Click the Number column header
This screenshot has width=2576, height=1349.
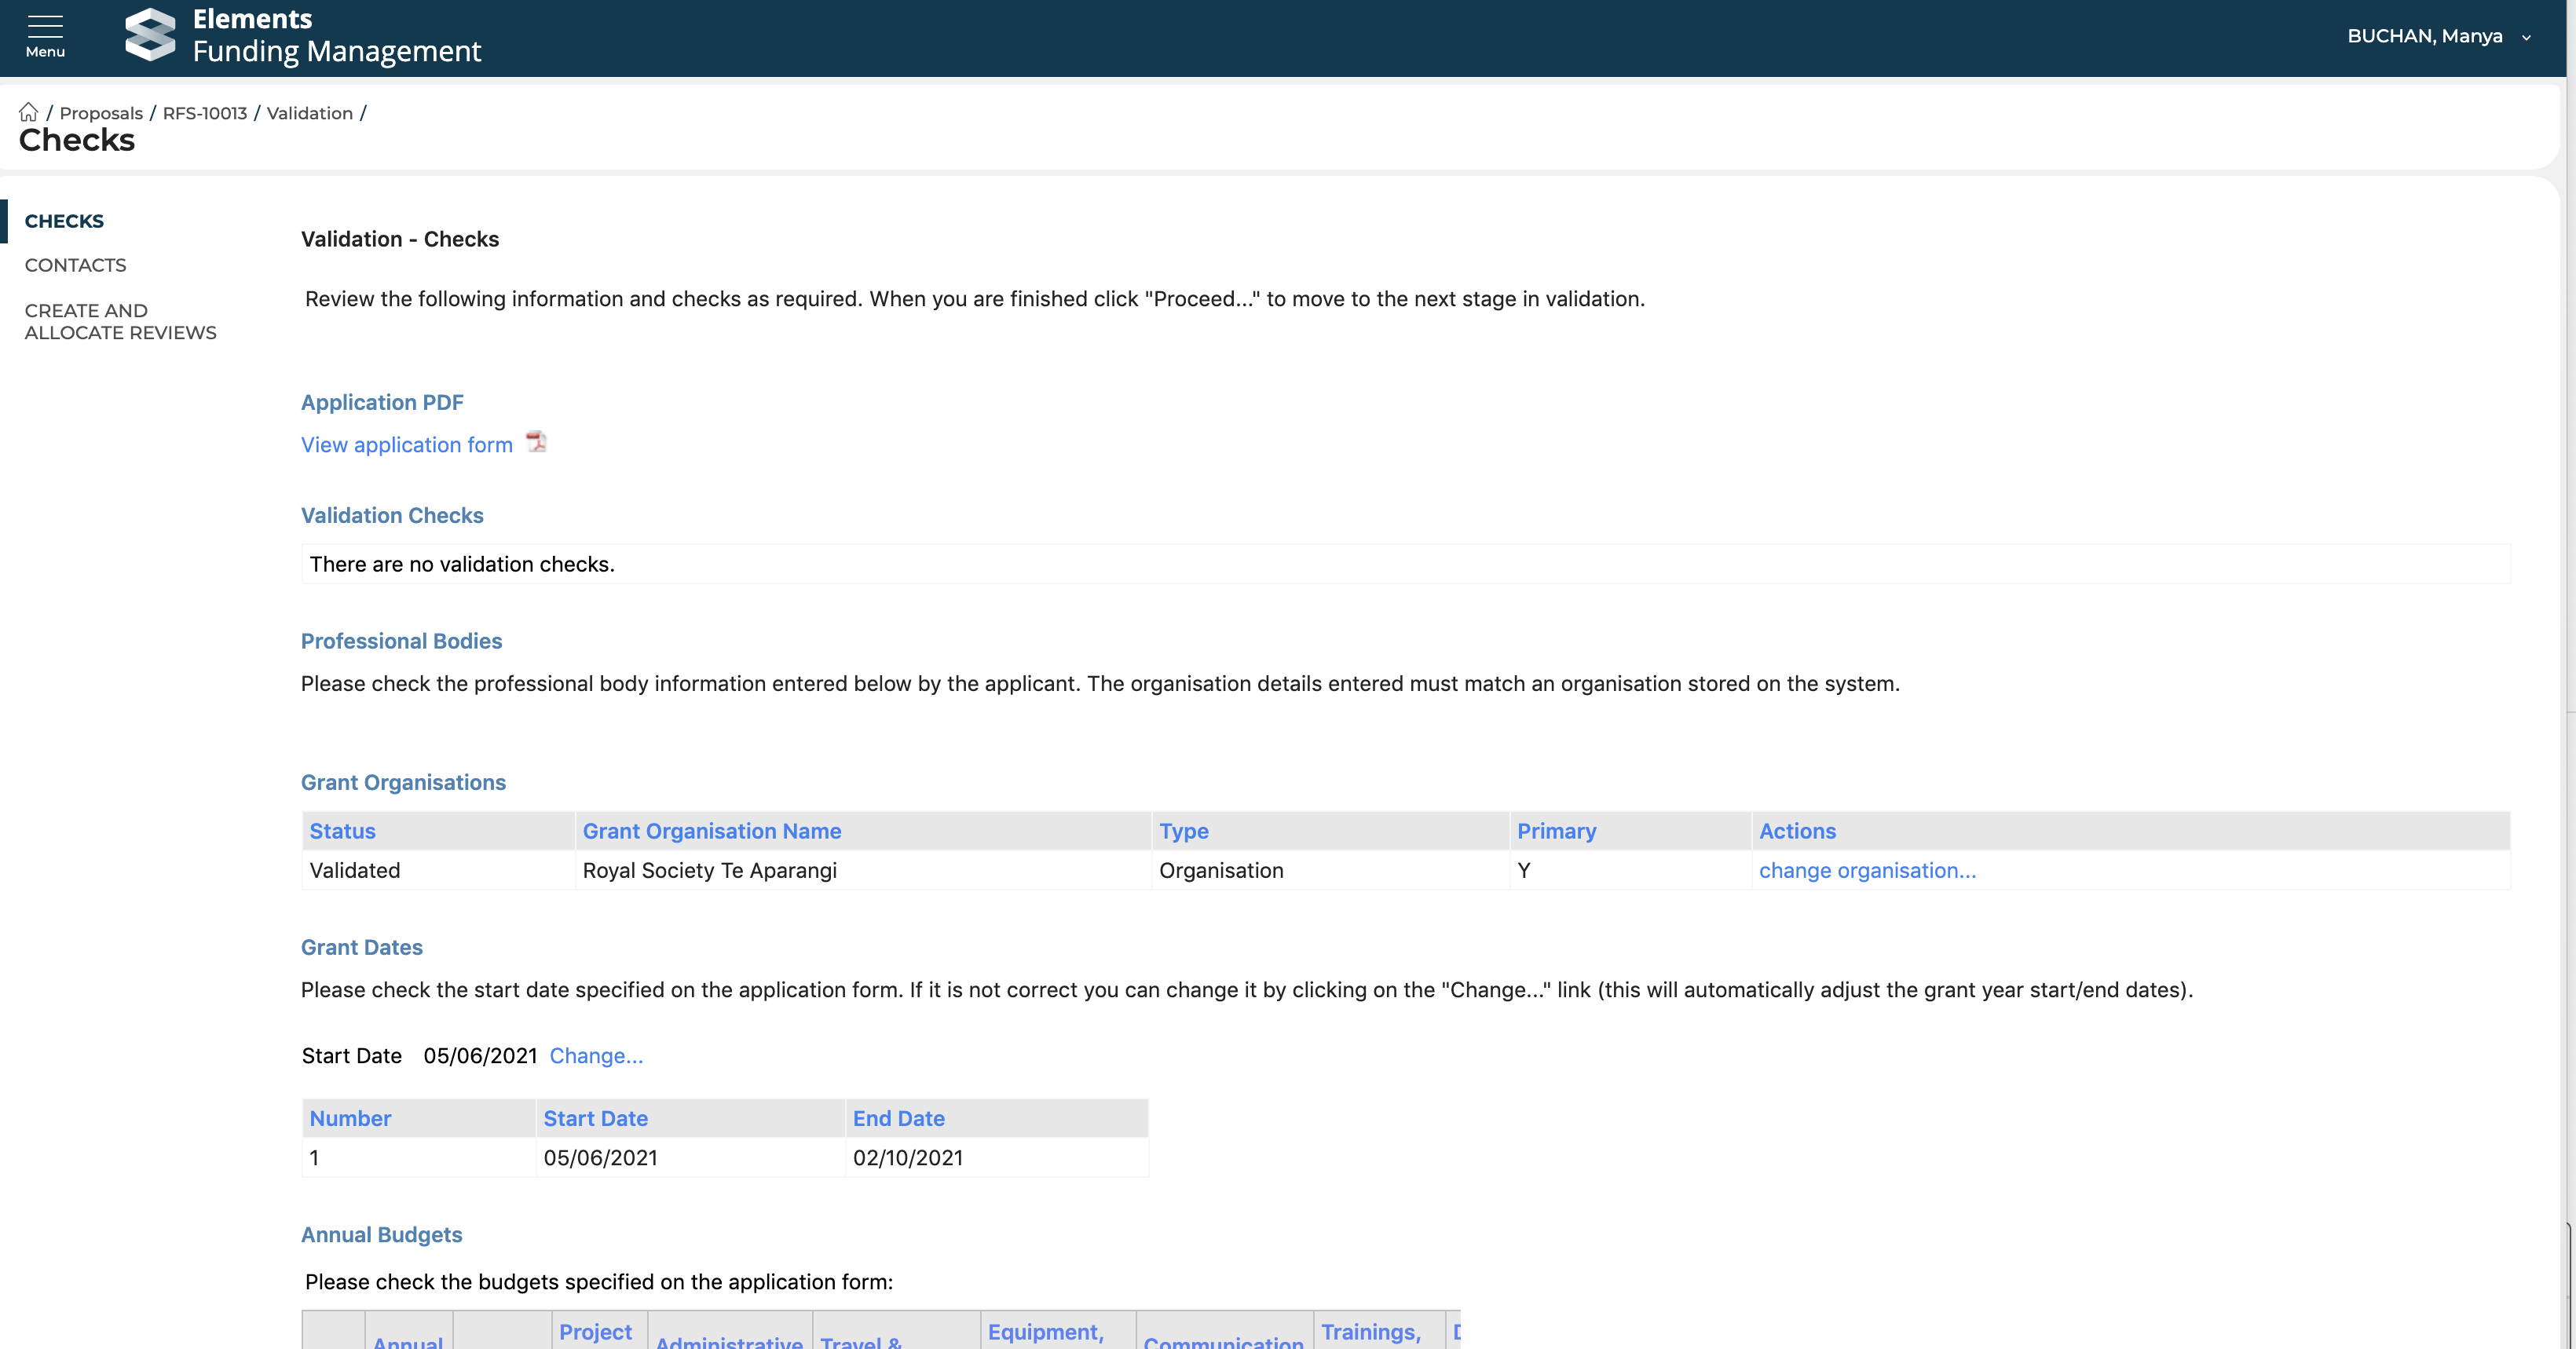tap(350, 1118)
